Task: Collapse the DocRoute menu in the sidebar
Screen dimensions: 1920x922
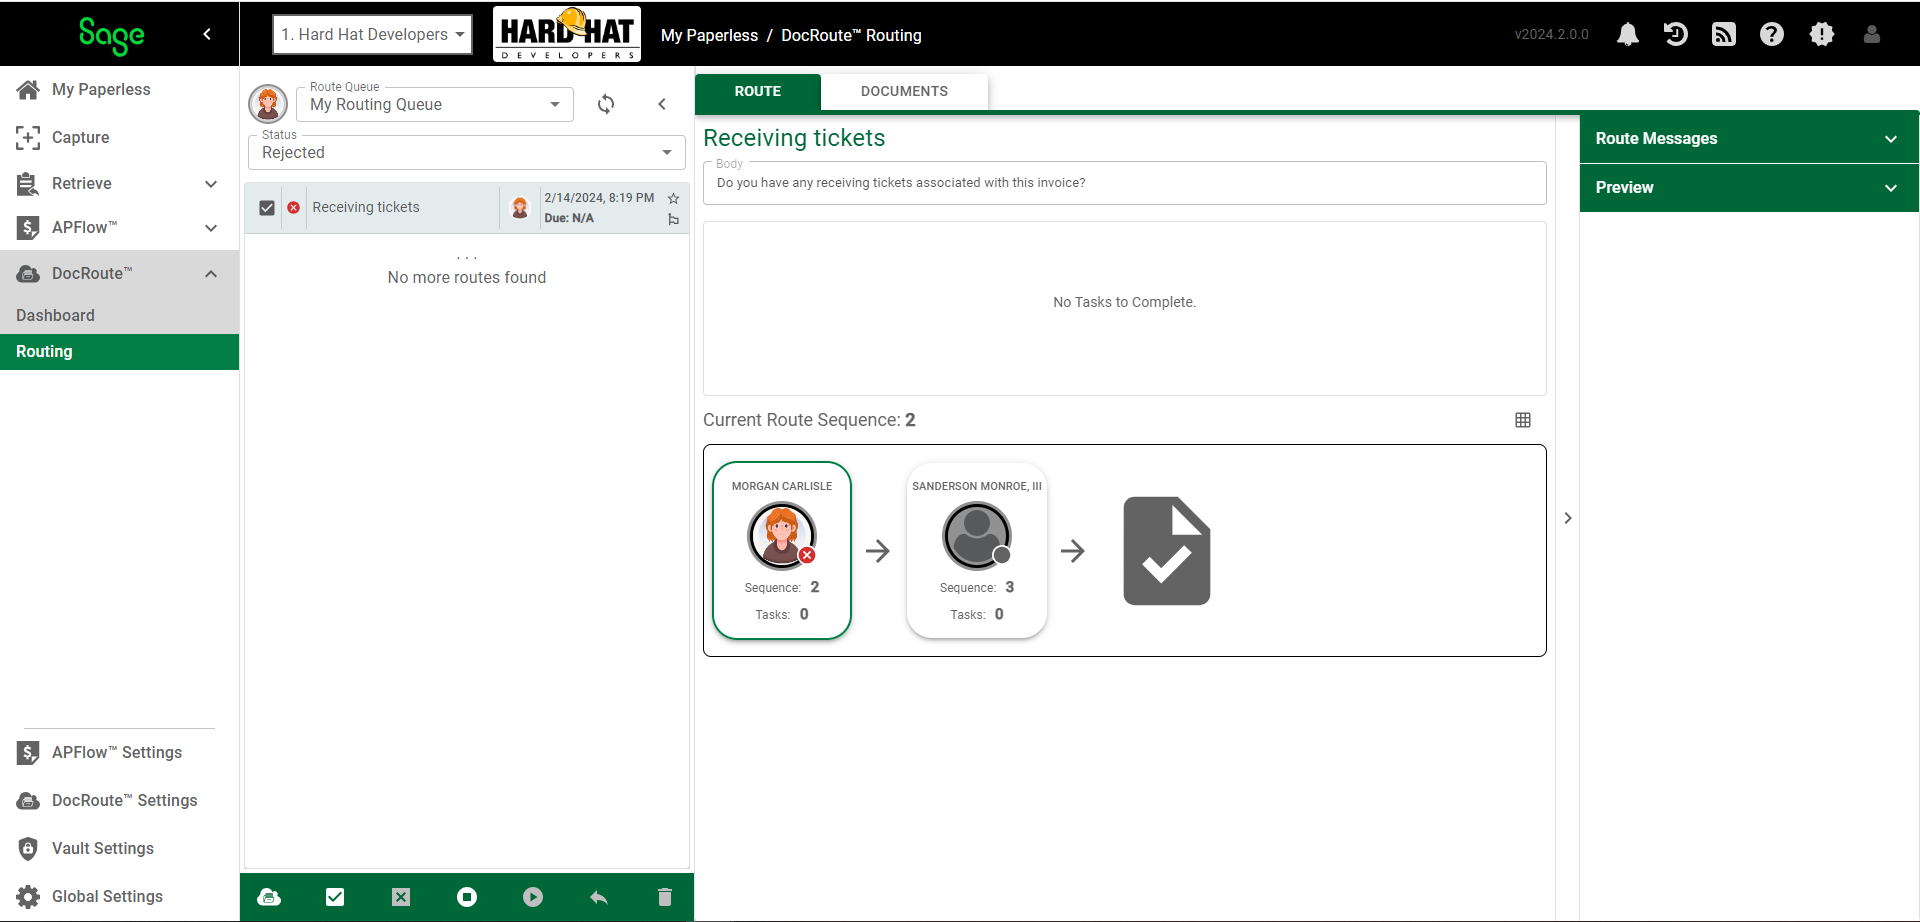Action: pos(211,274)
